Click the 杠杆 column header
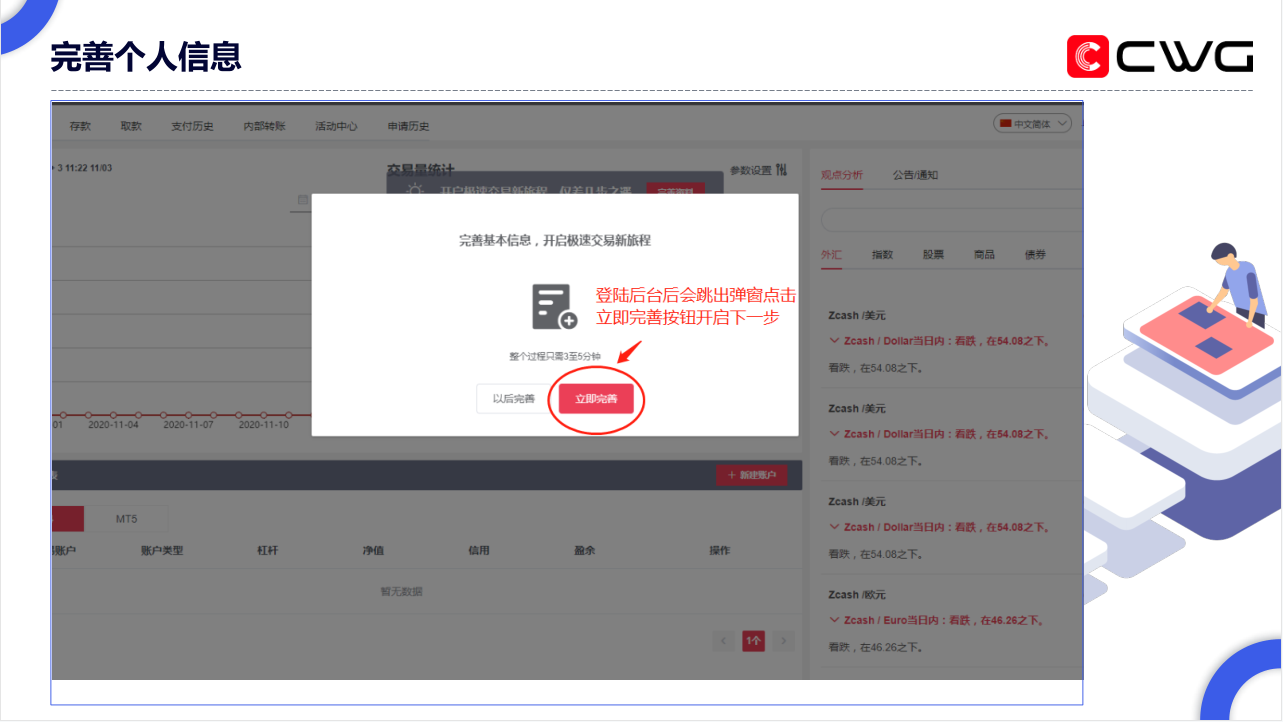Screen dimensions: 1283x722 tap(268, 550)
